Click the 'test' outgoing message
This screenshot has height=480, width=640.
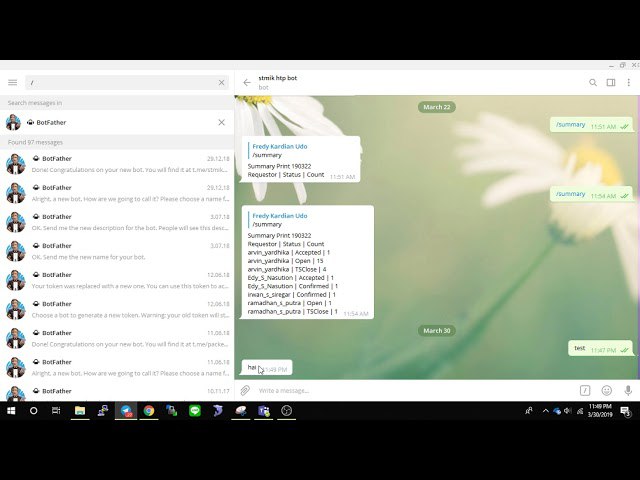click(x=600, y=349)
